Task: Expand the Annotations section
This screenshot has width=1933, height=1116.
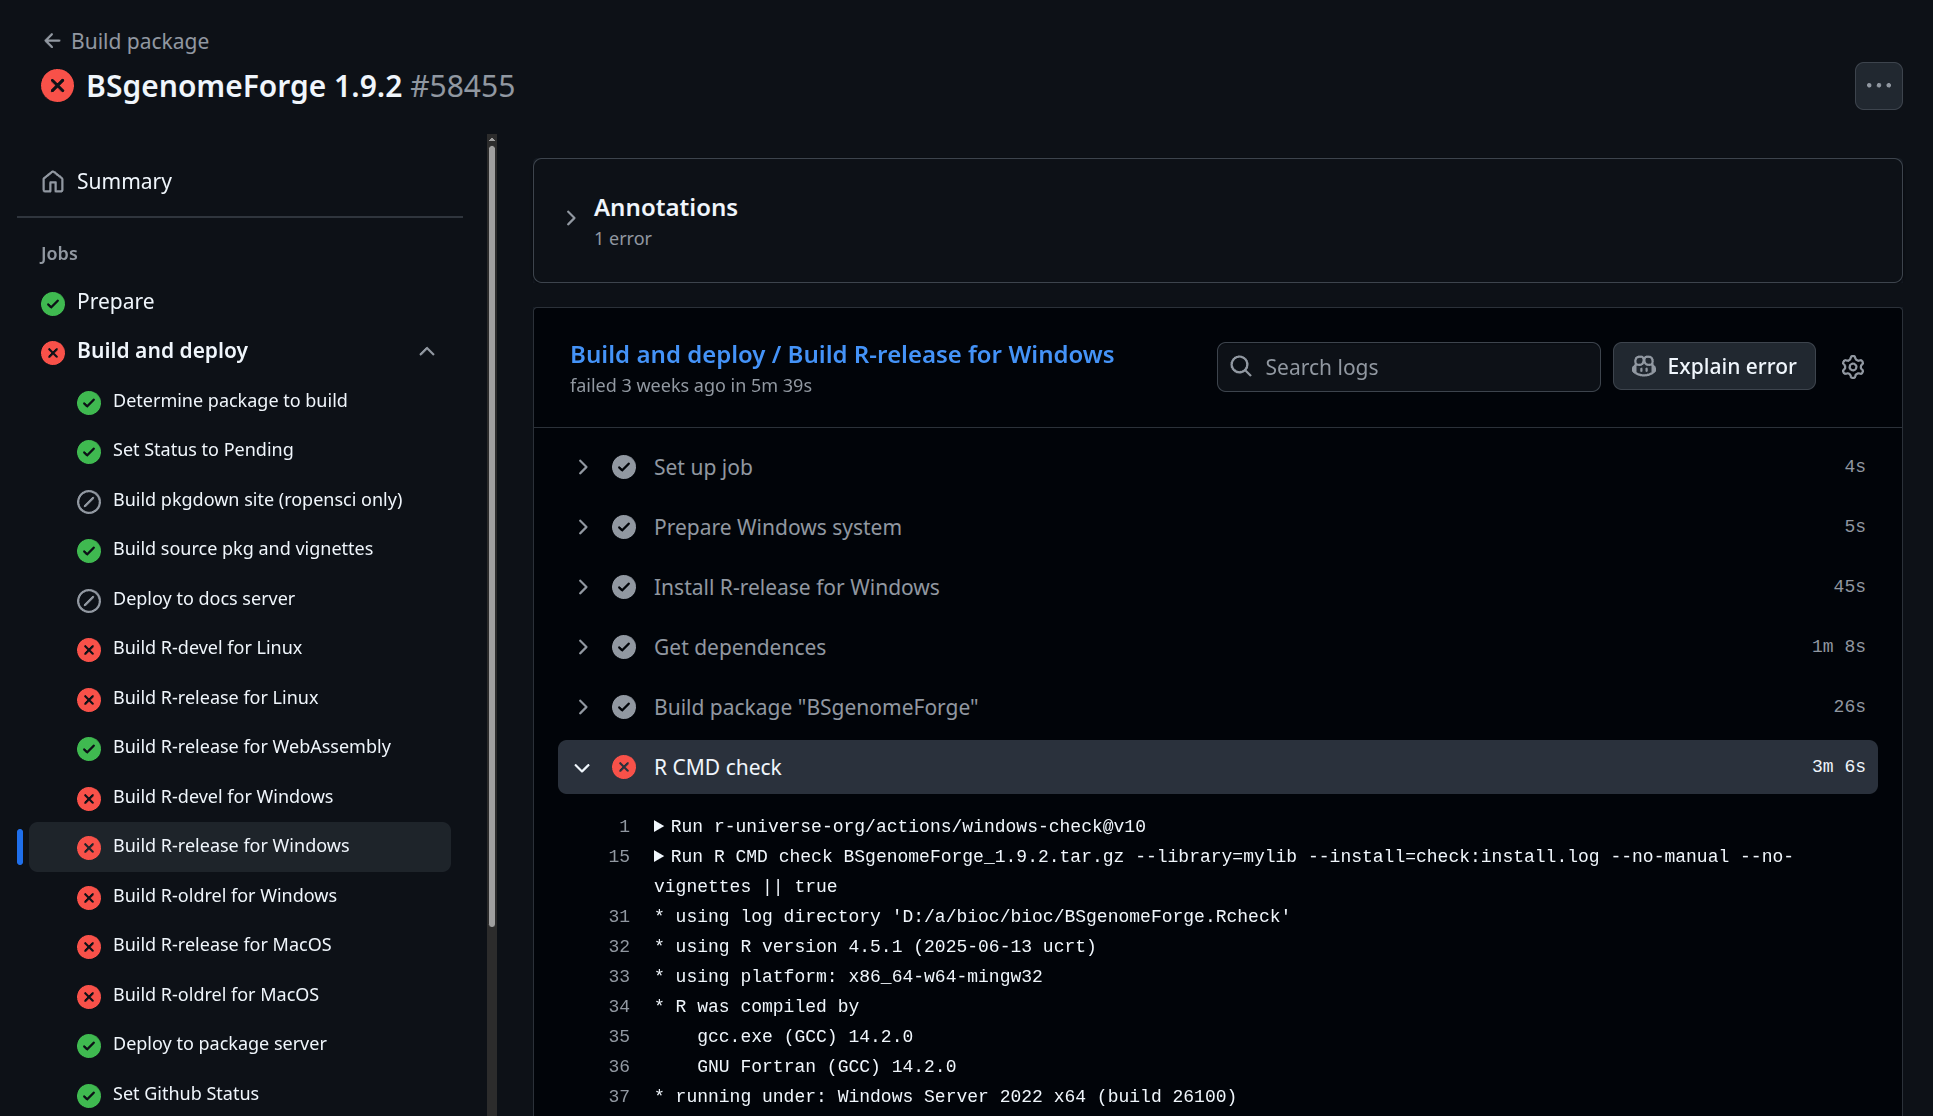Action: (571, 218)
